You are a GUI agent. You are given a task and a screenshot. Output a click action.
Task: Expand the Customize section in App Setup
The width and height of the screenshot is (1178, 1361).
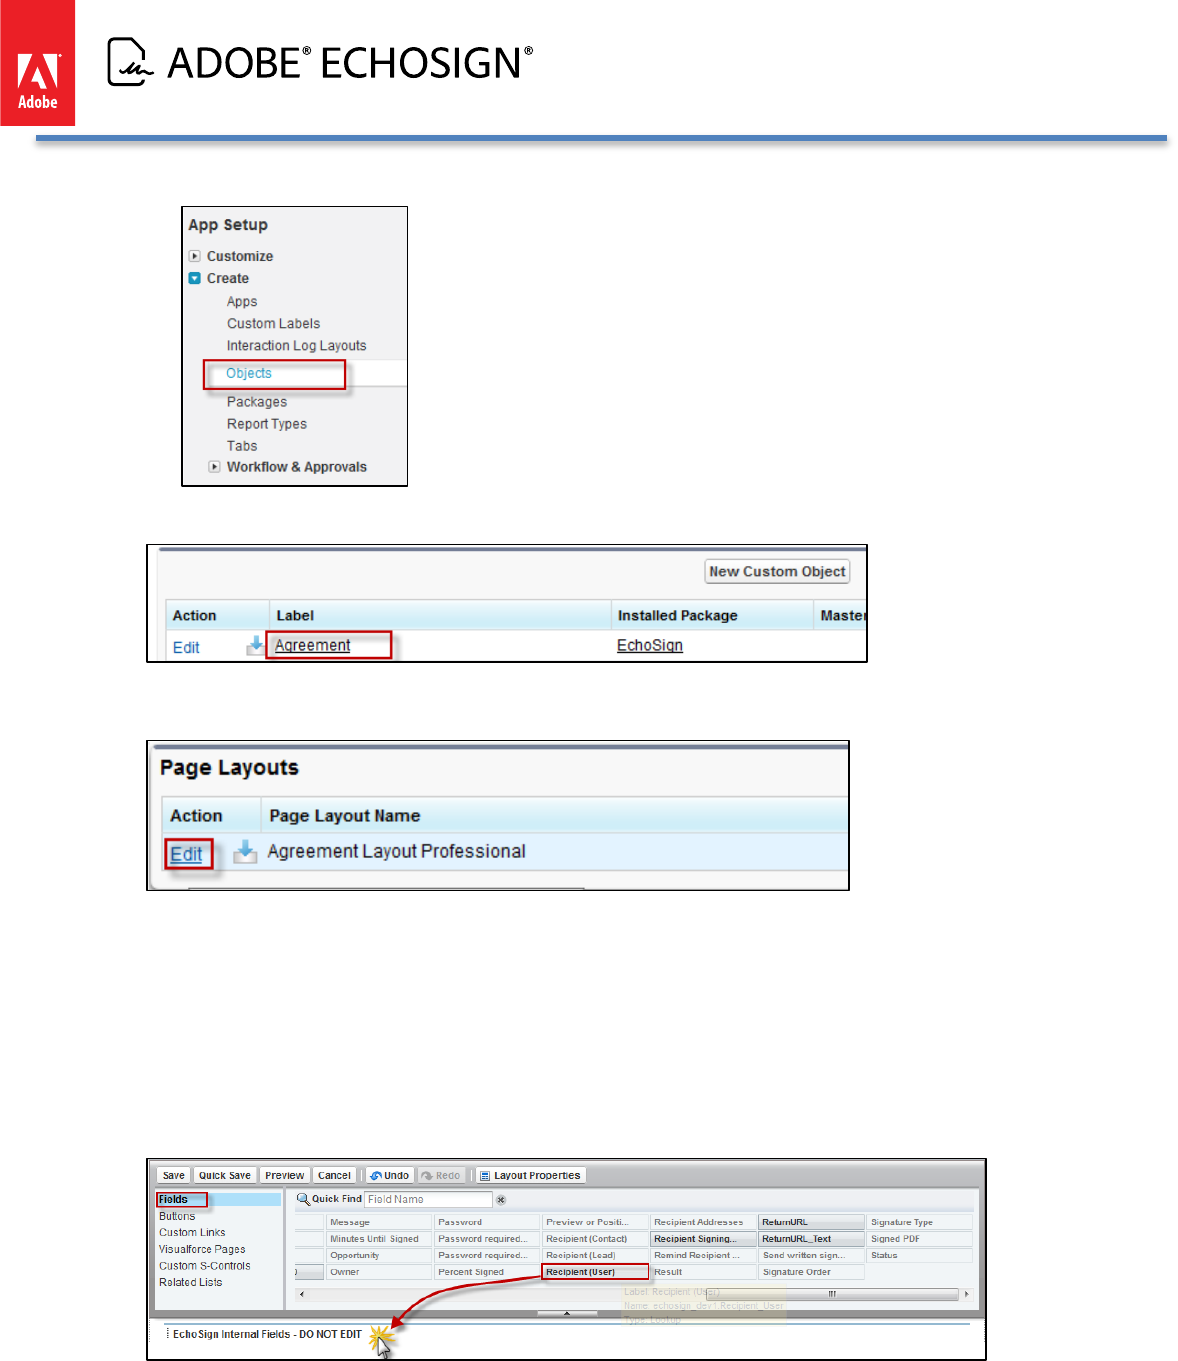(x=195, y=256)
